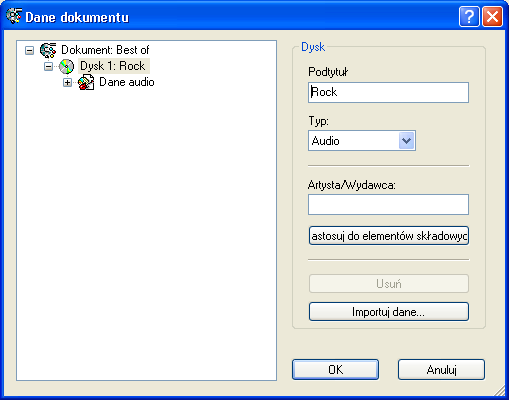
Task: Collapse the Dokument: Best of tree node
Action: pos(29,50)
